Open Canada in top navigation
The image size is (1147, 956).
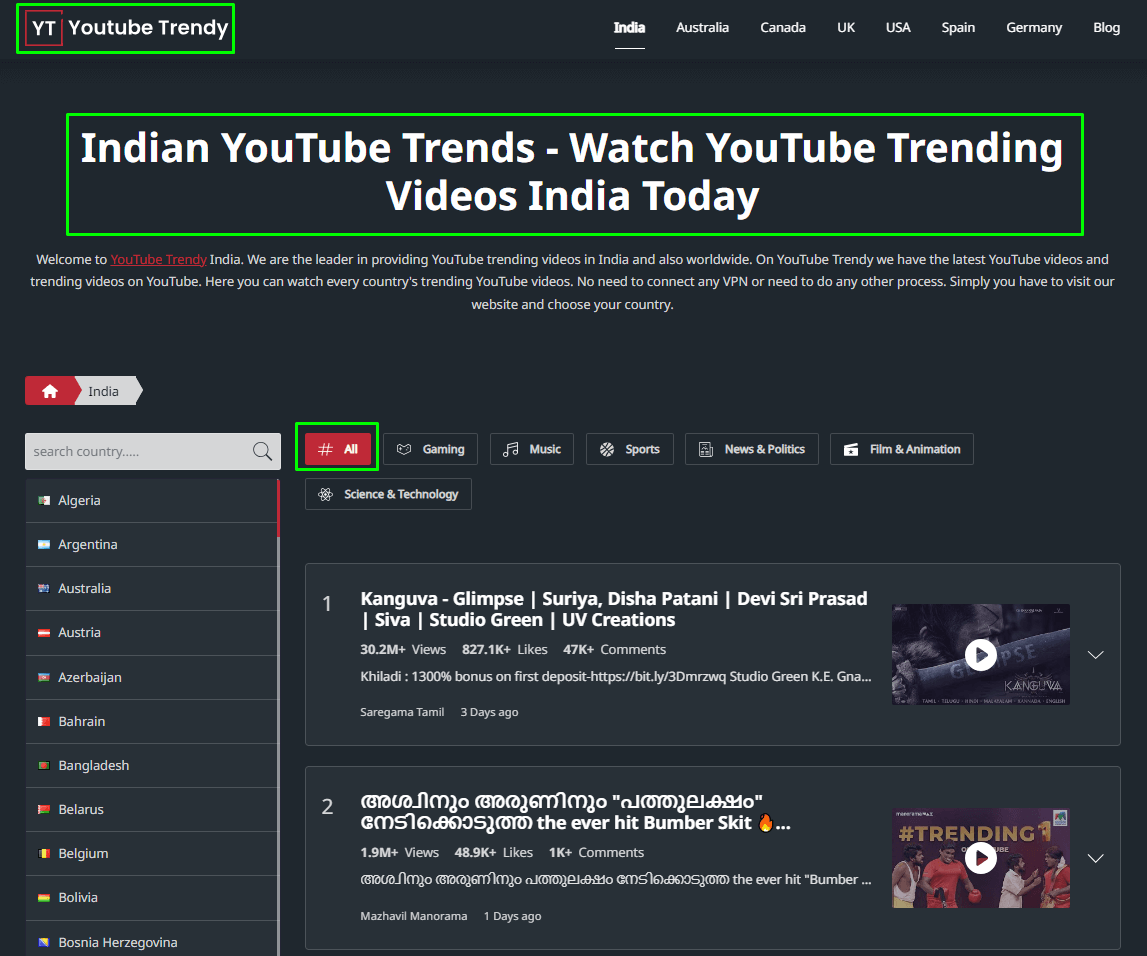click(783, 28)
